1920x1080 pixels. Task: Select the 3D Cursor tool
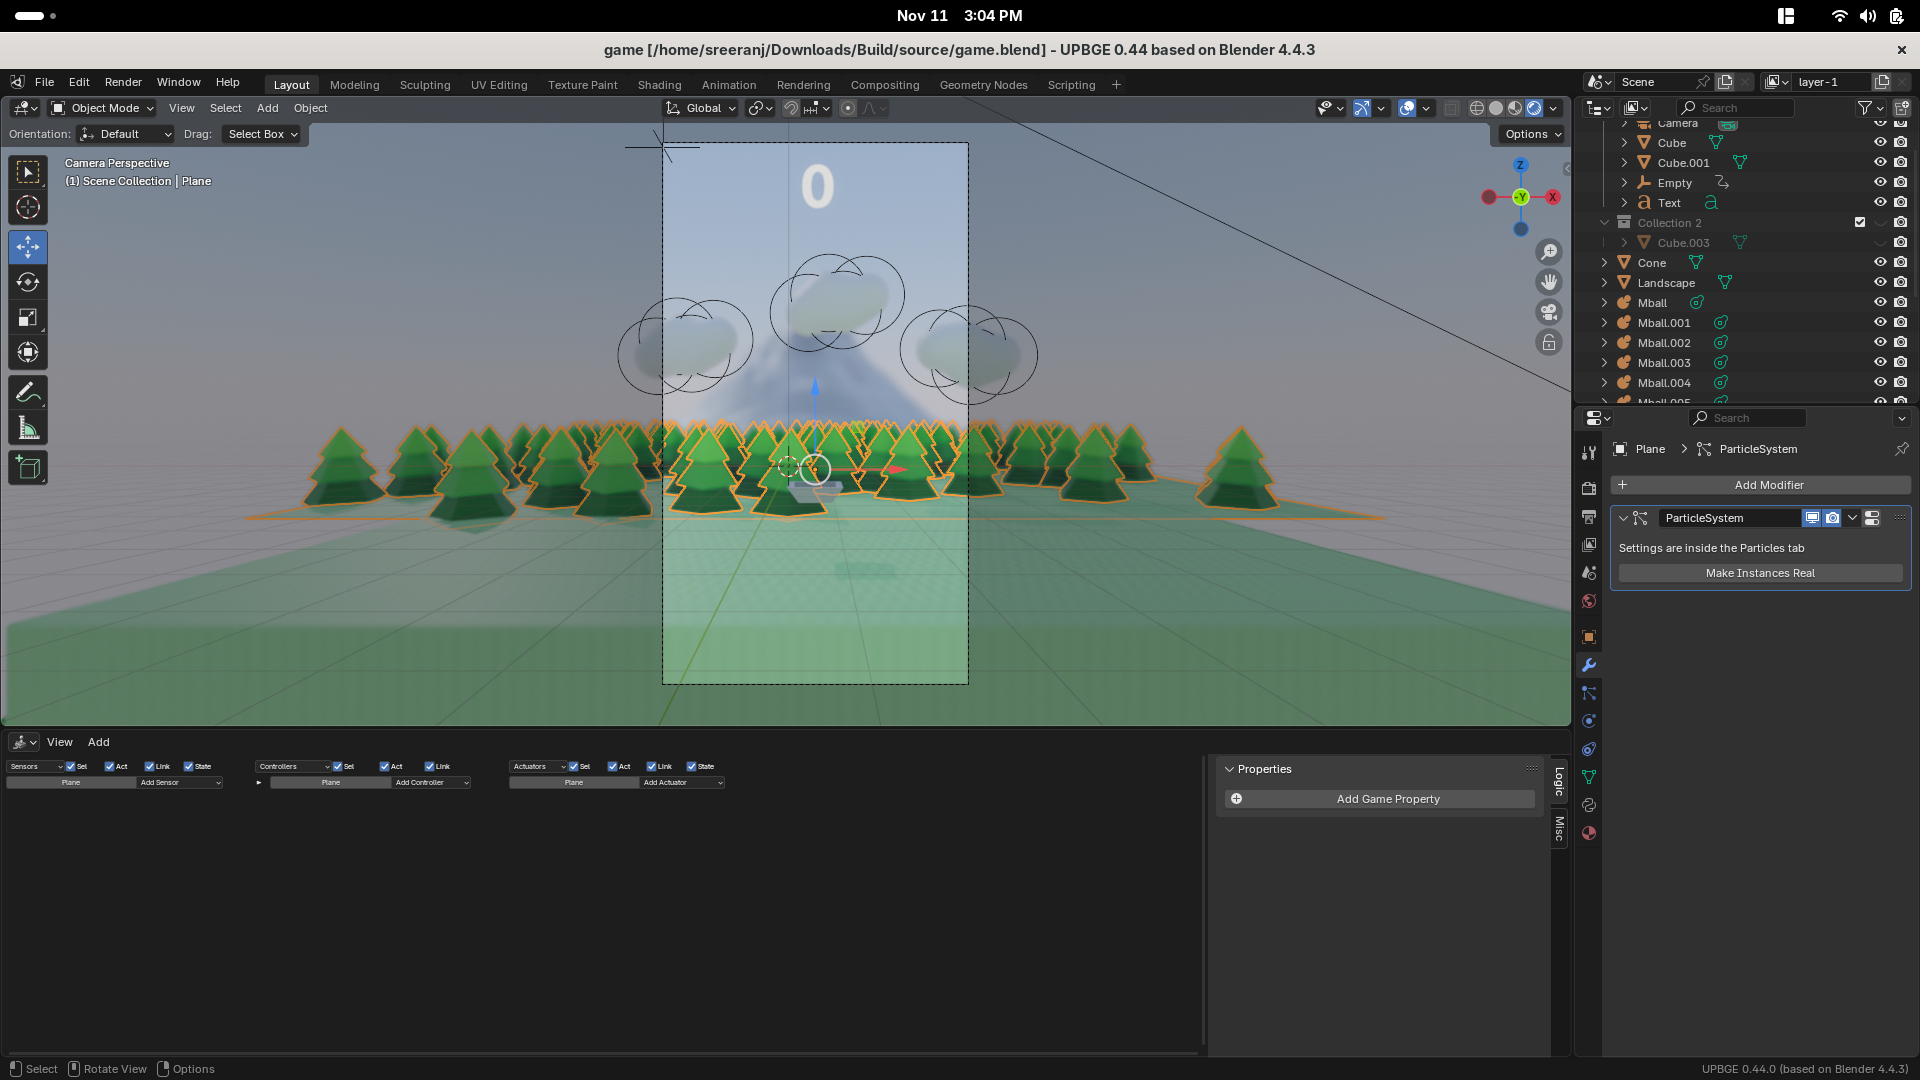coord(28,208)
